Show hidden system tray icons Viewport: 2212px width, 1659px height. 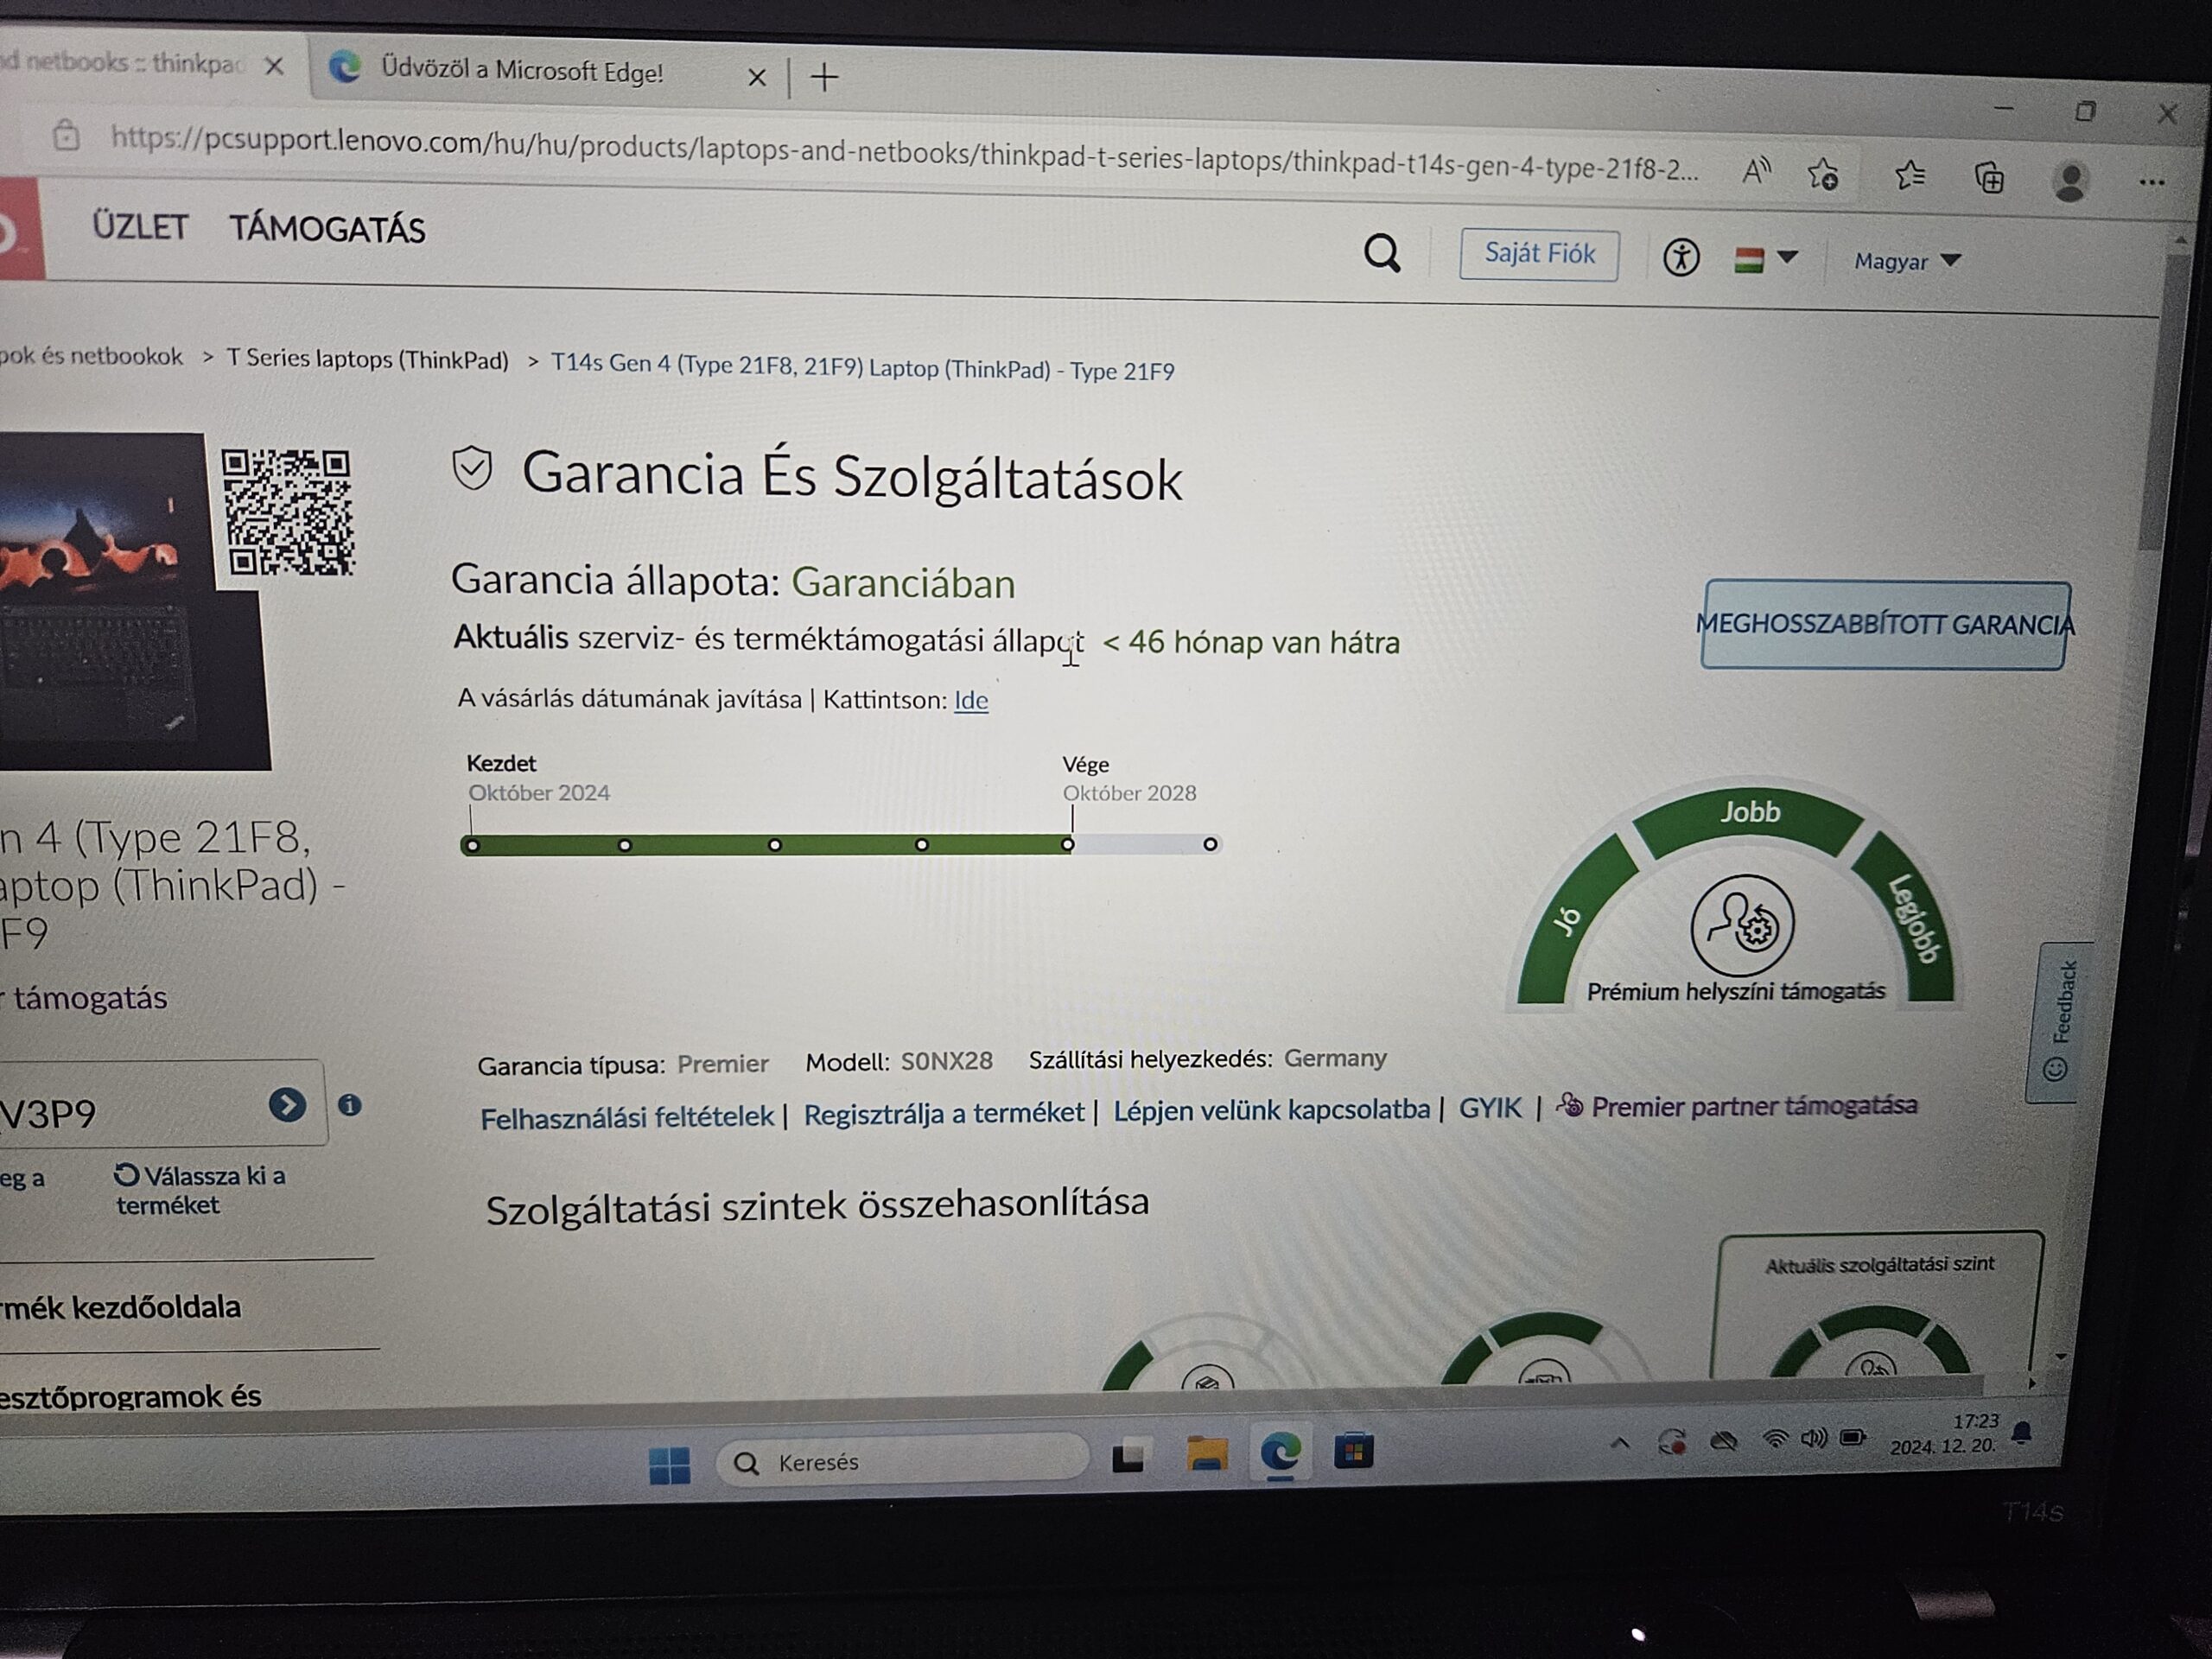click(1620, 1444)
